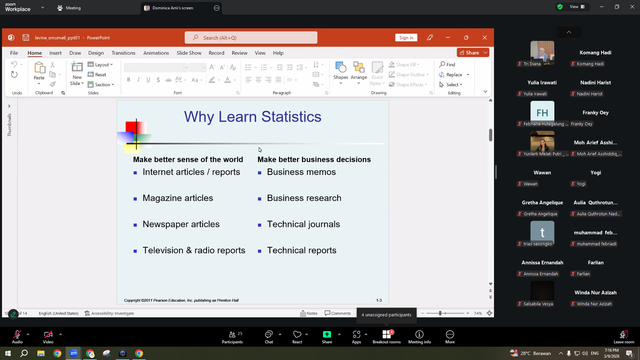Viewport: 640px width, 360px height.
Task: Click the orange Share button in PowerPoint
Action: (x=473, y=53)
